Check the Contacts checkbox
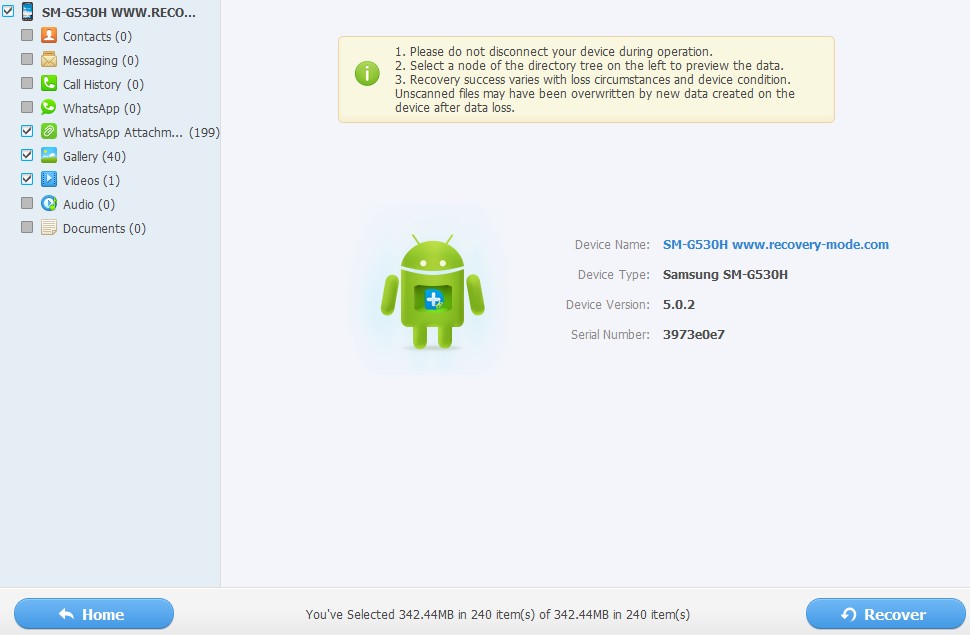The height and width of the screenshot is (635, 970). click(x=27, y=35)
